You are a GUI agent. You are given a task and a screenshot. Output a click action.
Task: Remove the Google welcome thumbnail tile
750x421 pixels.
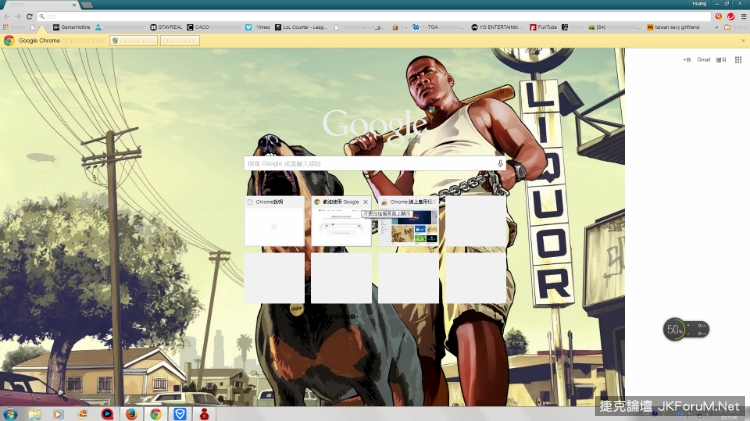coord(366,202)
